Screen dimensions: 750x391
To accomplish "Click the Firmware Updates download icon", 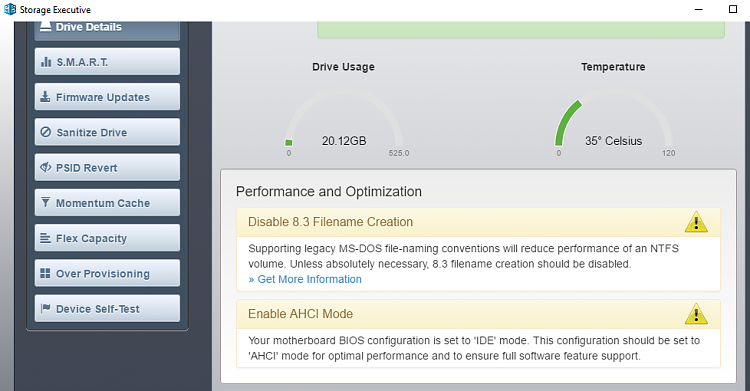I will pos(45,97).
